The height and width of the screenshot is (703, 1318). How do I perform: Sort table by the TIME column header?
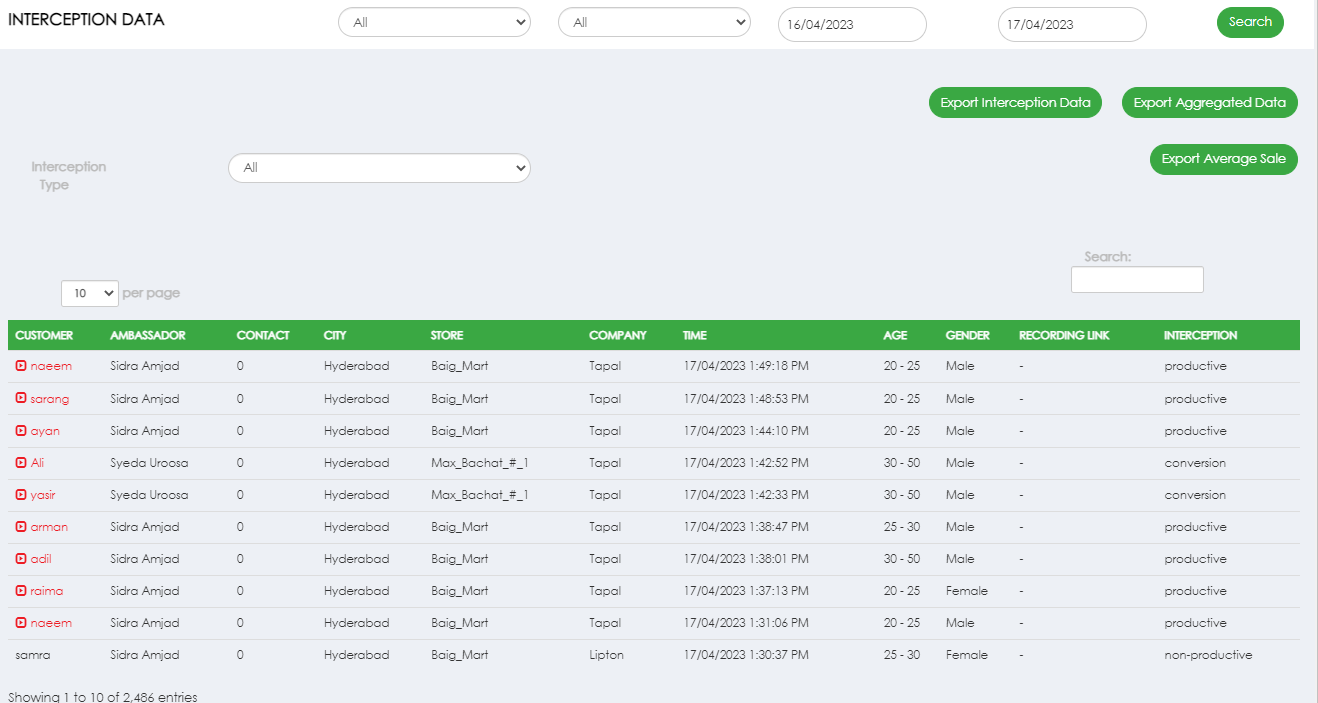coord(695,335)
